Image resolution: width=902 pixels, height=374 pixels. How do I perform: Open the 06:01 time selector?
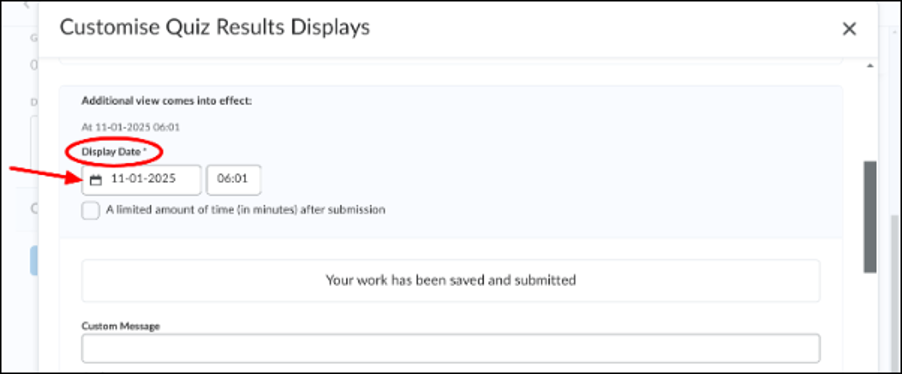234,180
